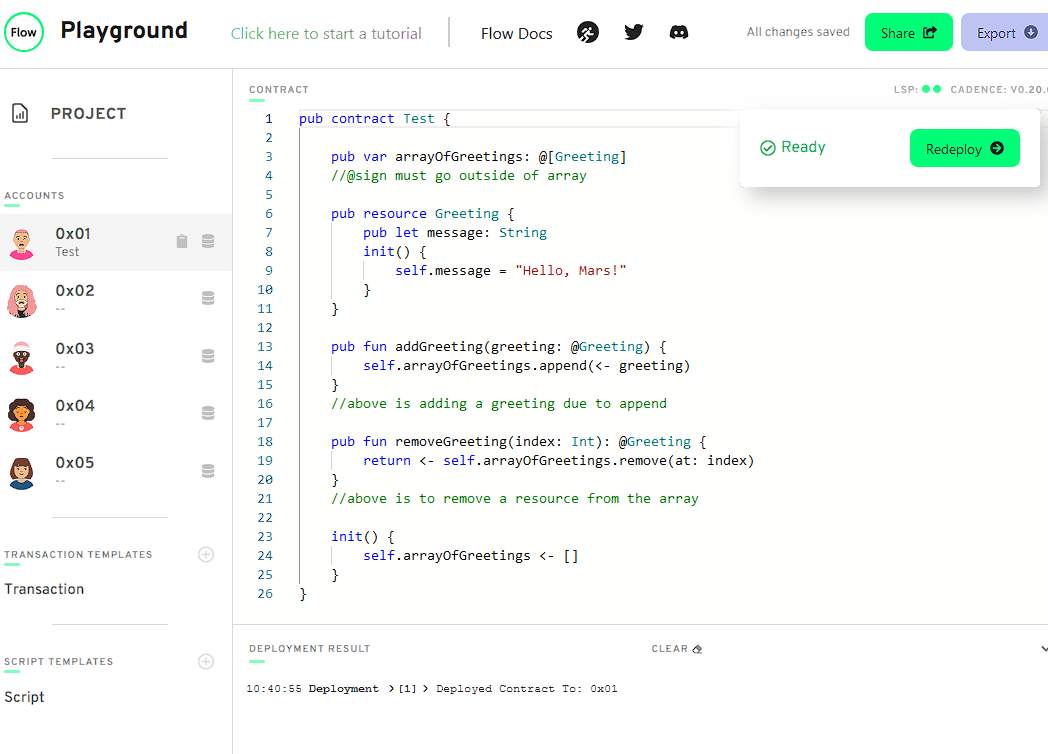The width and height of the screenshot is (1048, 754).
Task: Open storage icon for account 0x03
Action: pyautogui.click(x=208, y=356)
